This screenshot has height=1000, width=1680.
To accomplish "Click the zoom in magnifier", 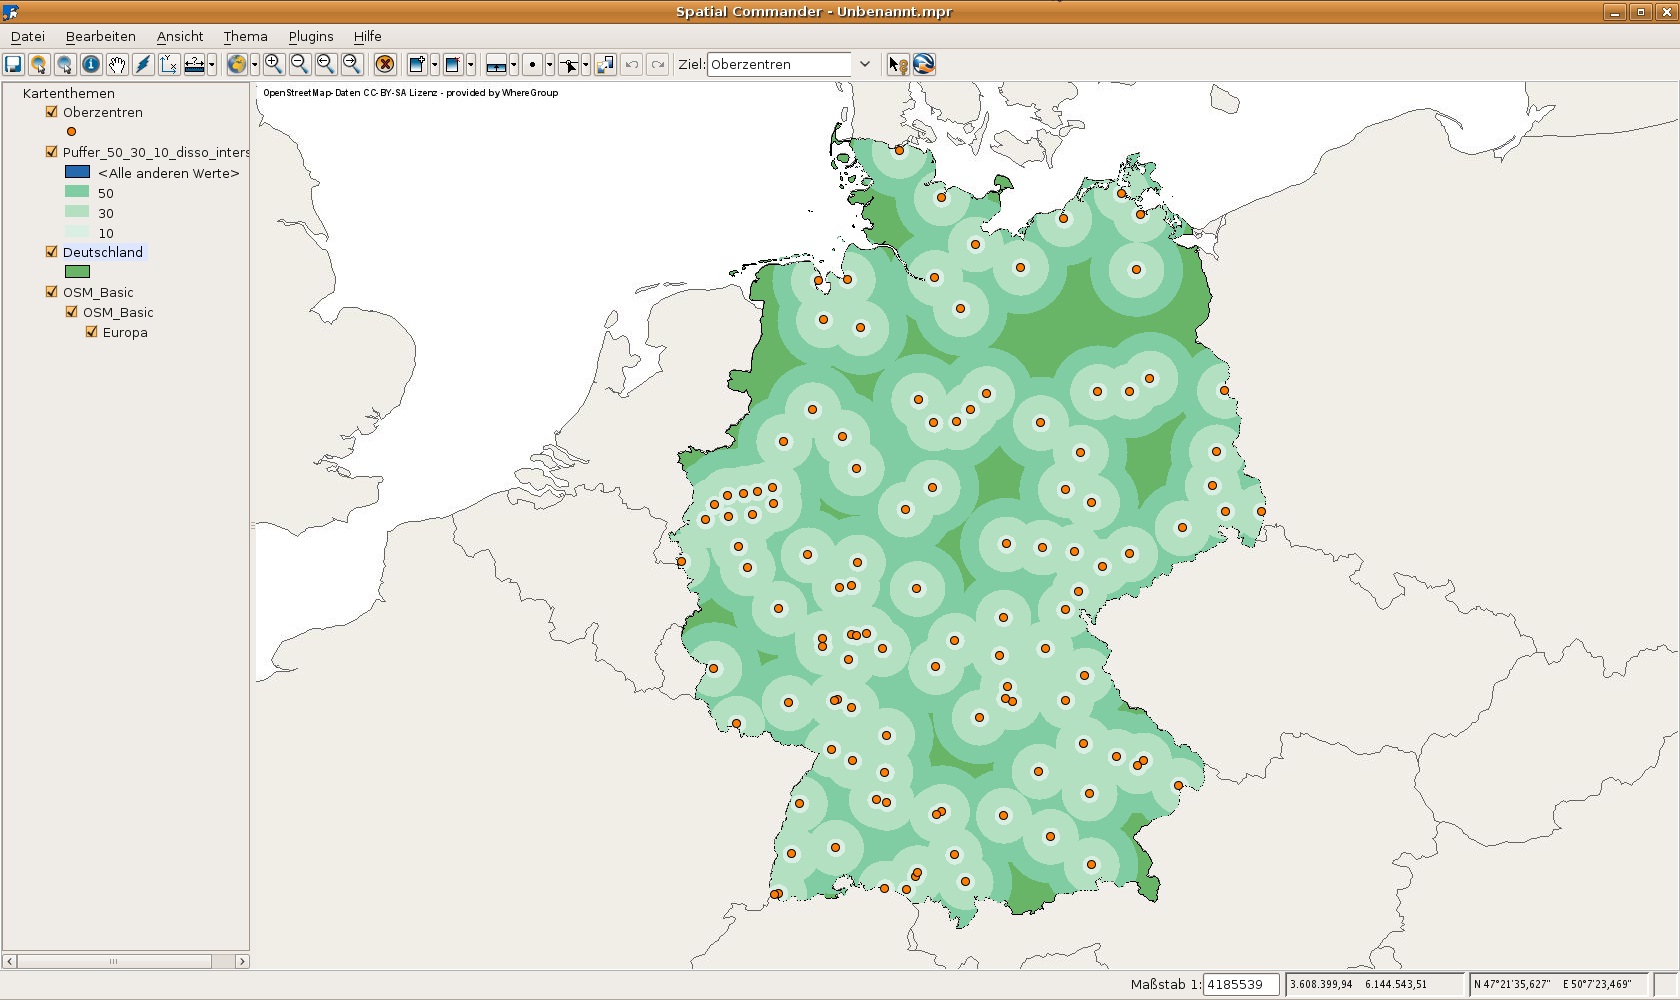I will click(273, 65).
